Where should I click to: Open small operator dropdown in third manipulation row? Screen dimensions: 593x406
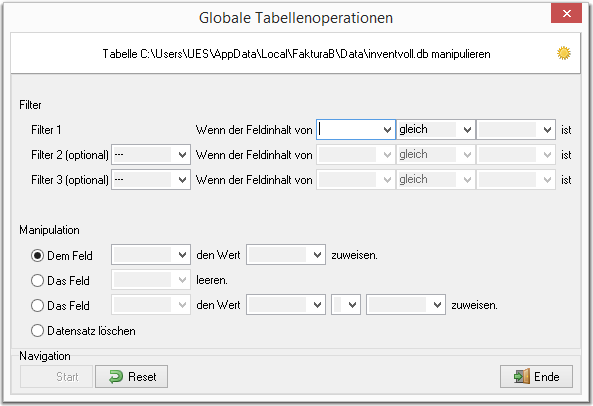pyautogui.click(x=352, y=305)
